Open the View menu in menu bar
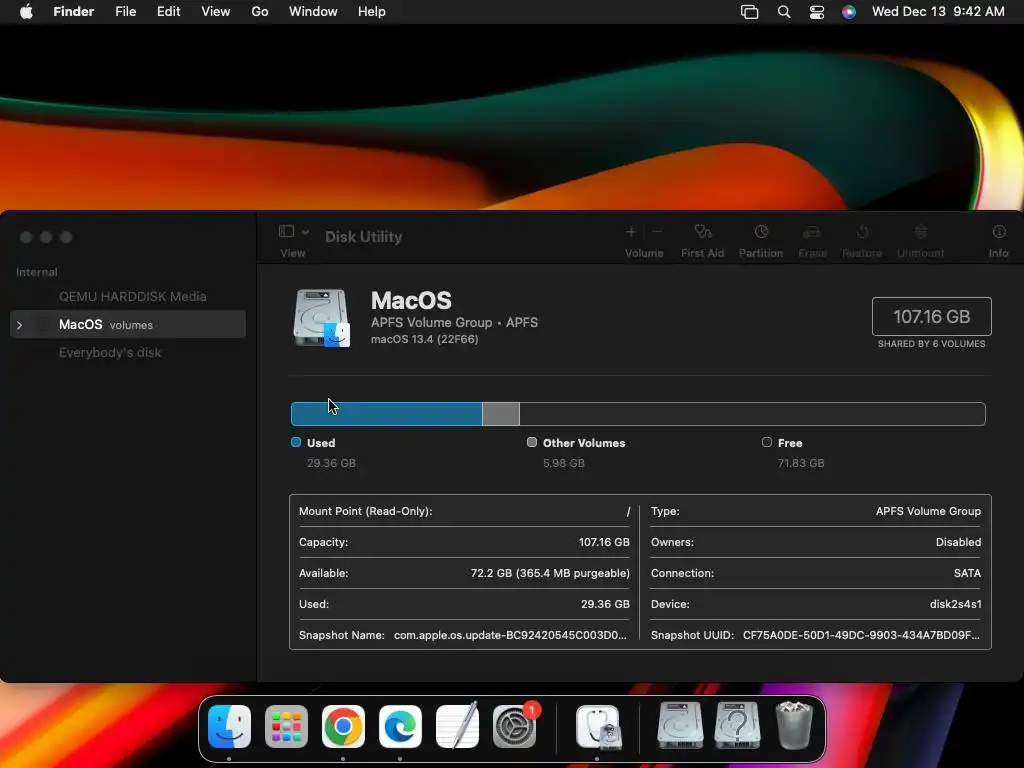1024x768 pixels. (216, 12)
